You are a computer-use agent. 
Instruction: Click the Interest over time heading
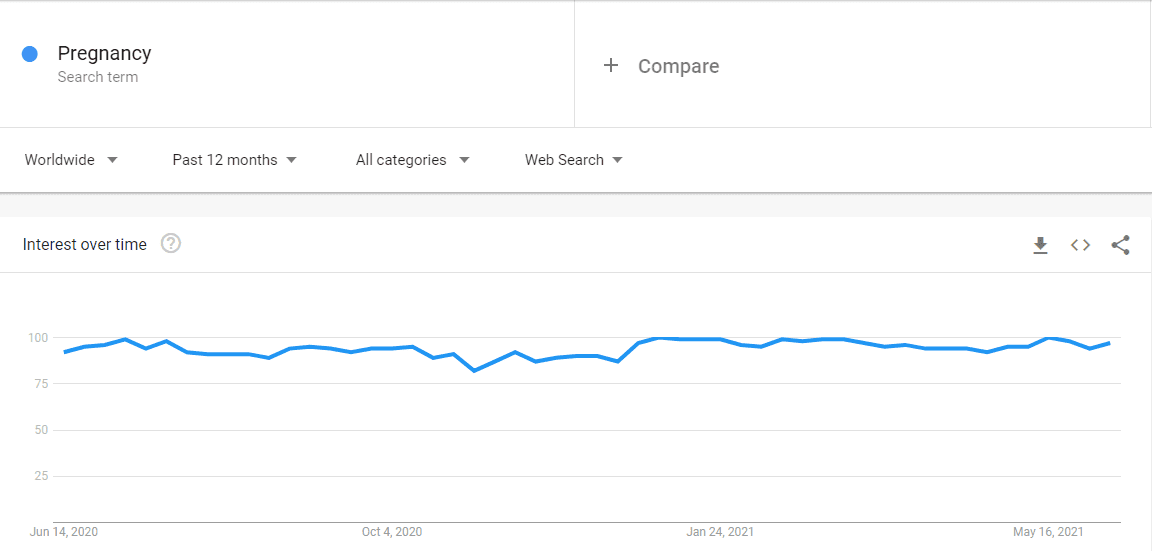[84, 244]
